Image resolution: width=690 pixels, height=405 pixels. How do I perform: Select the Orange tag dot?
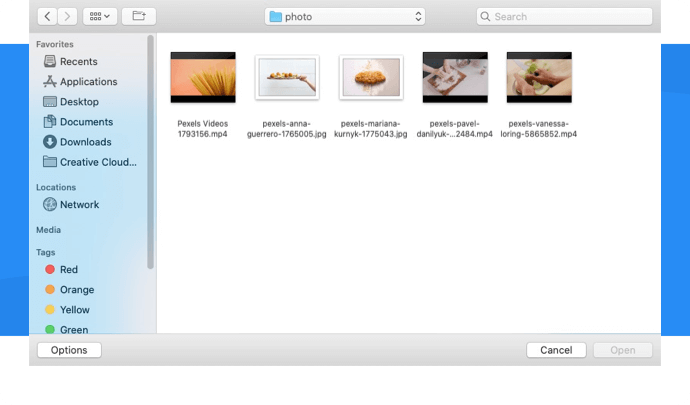coord(50,290)
